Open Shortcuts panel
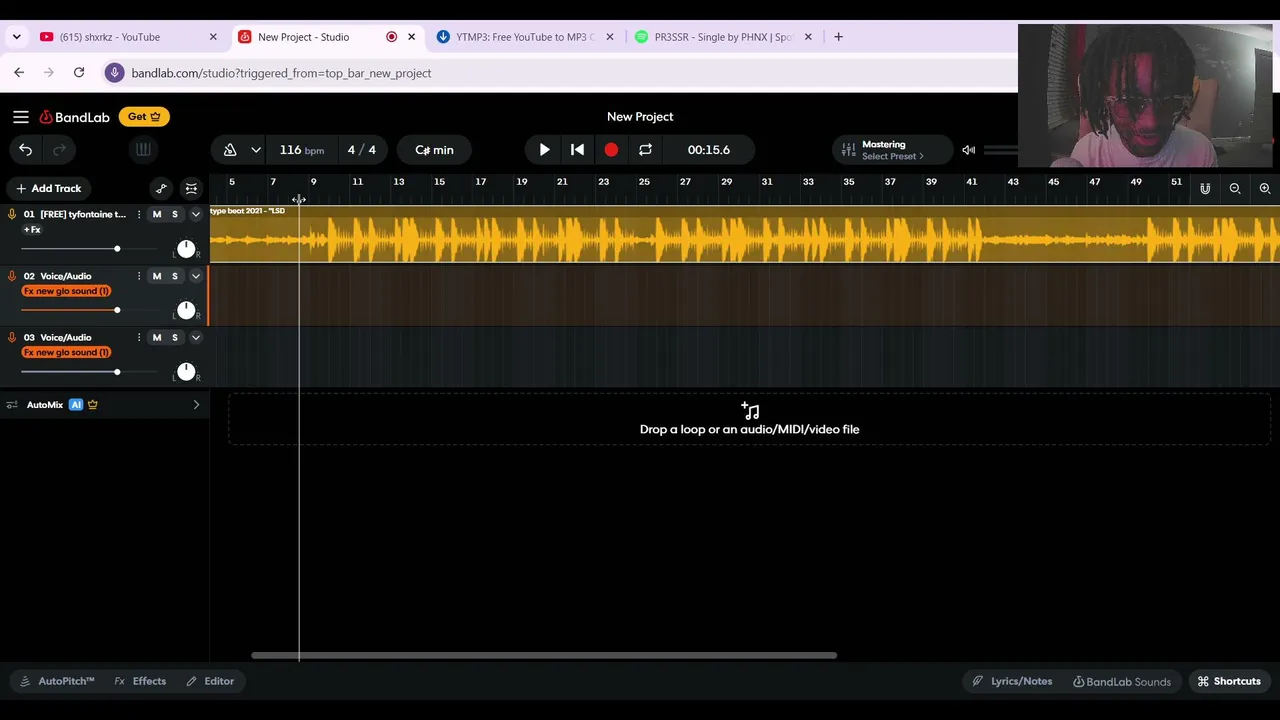Viewport: 1280px width, 720px height. point(1229,681)
